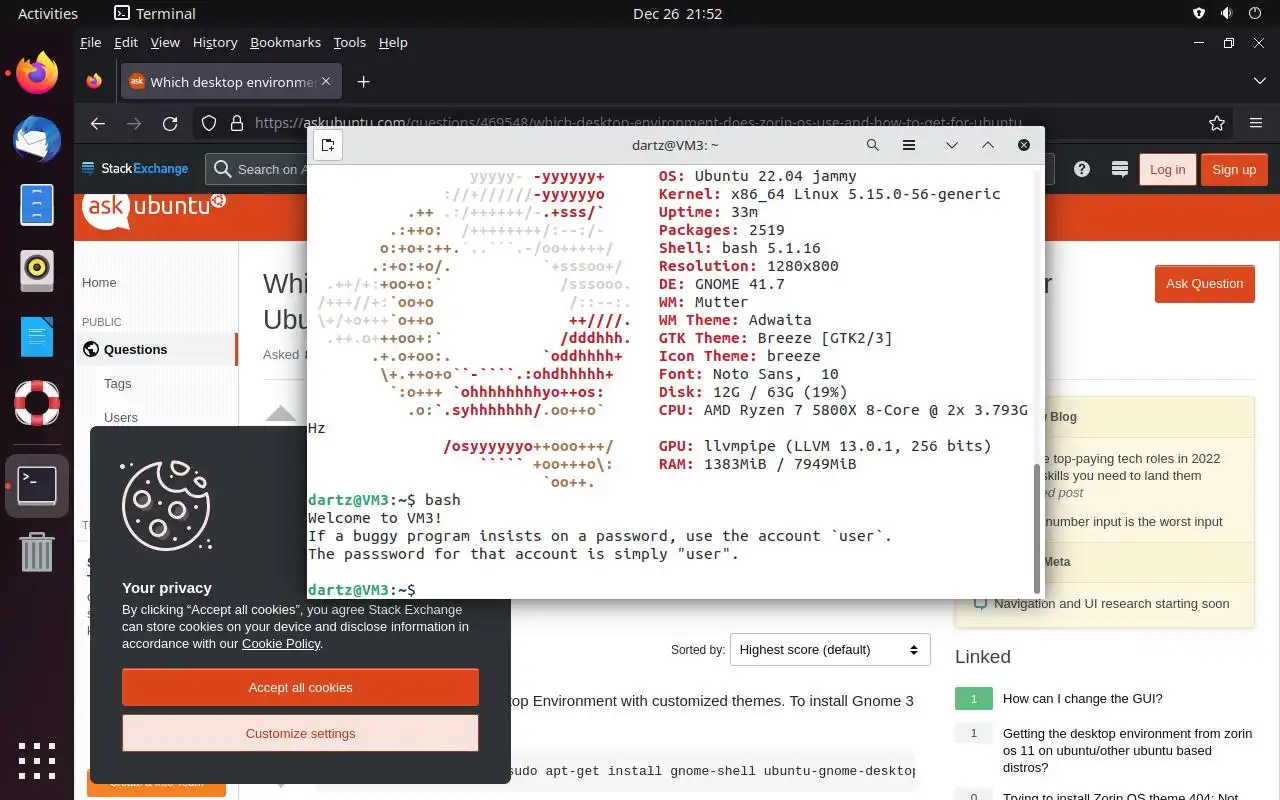Open linked question about Zorin 11 desktop environment
The height and width of the screenshot is (800, 1280).
(x=1127, y=751)
